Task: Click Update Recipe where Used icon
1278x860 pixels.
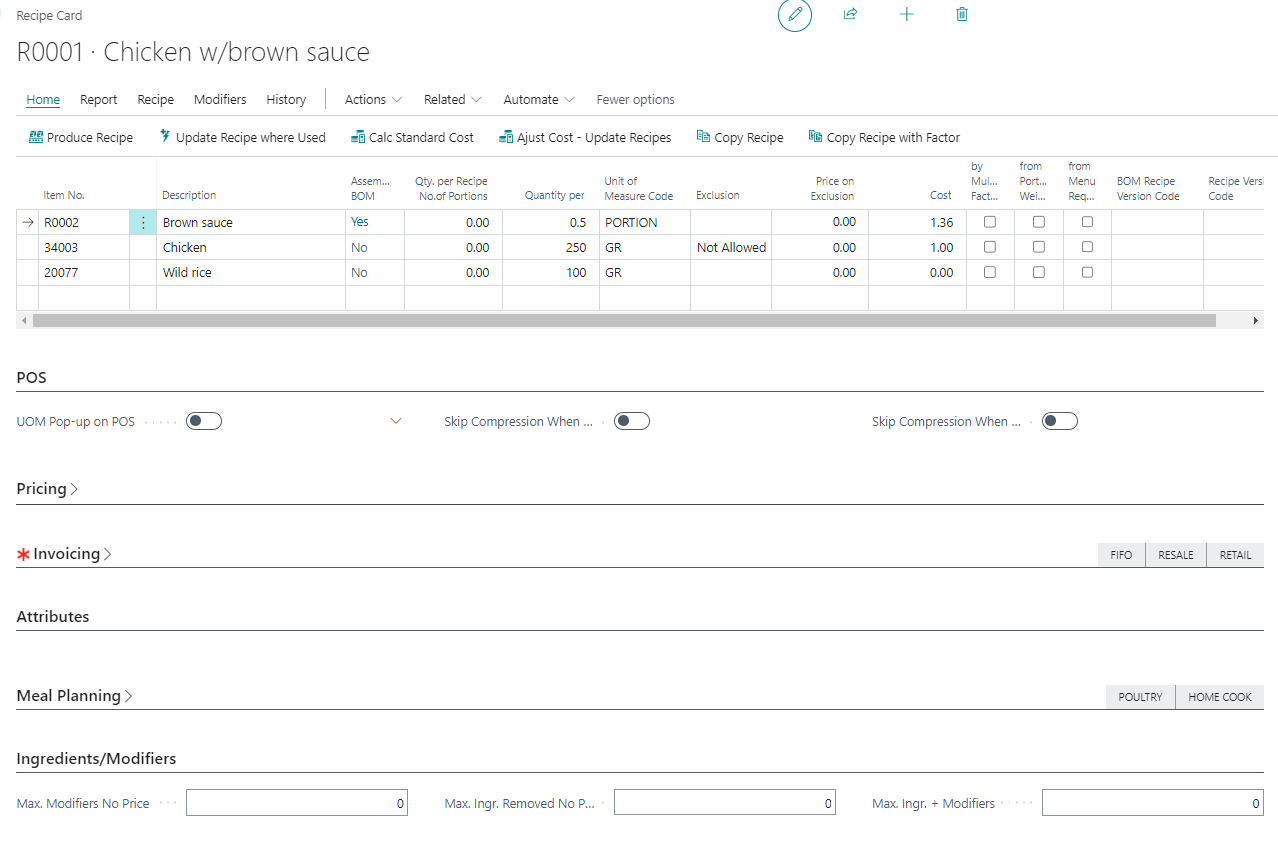Action: coord(165,137)
